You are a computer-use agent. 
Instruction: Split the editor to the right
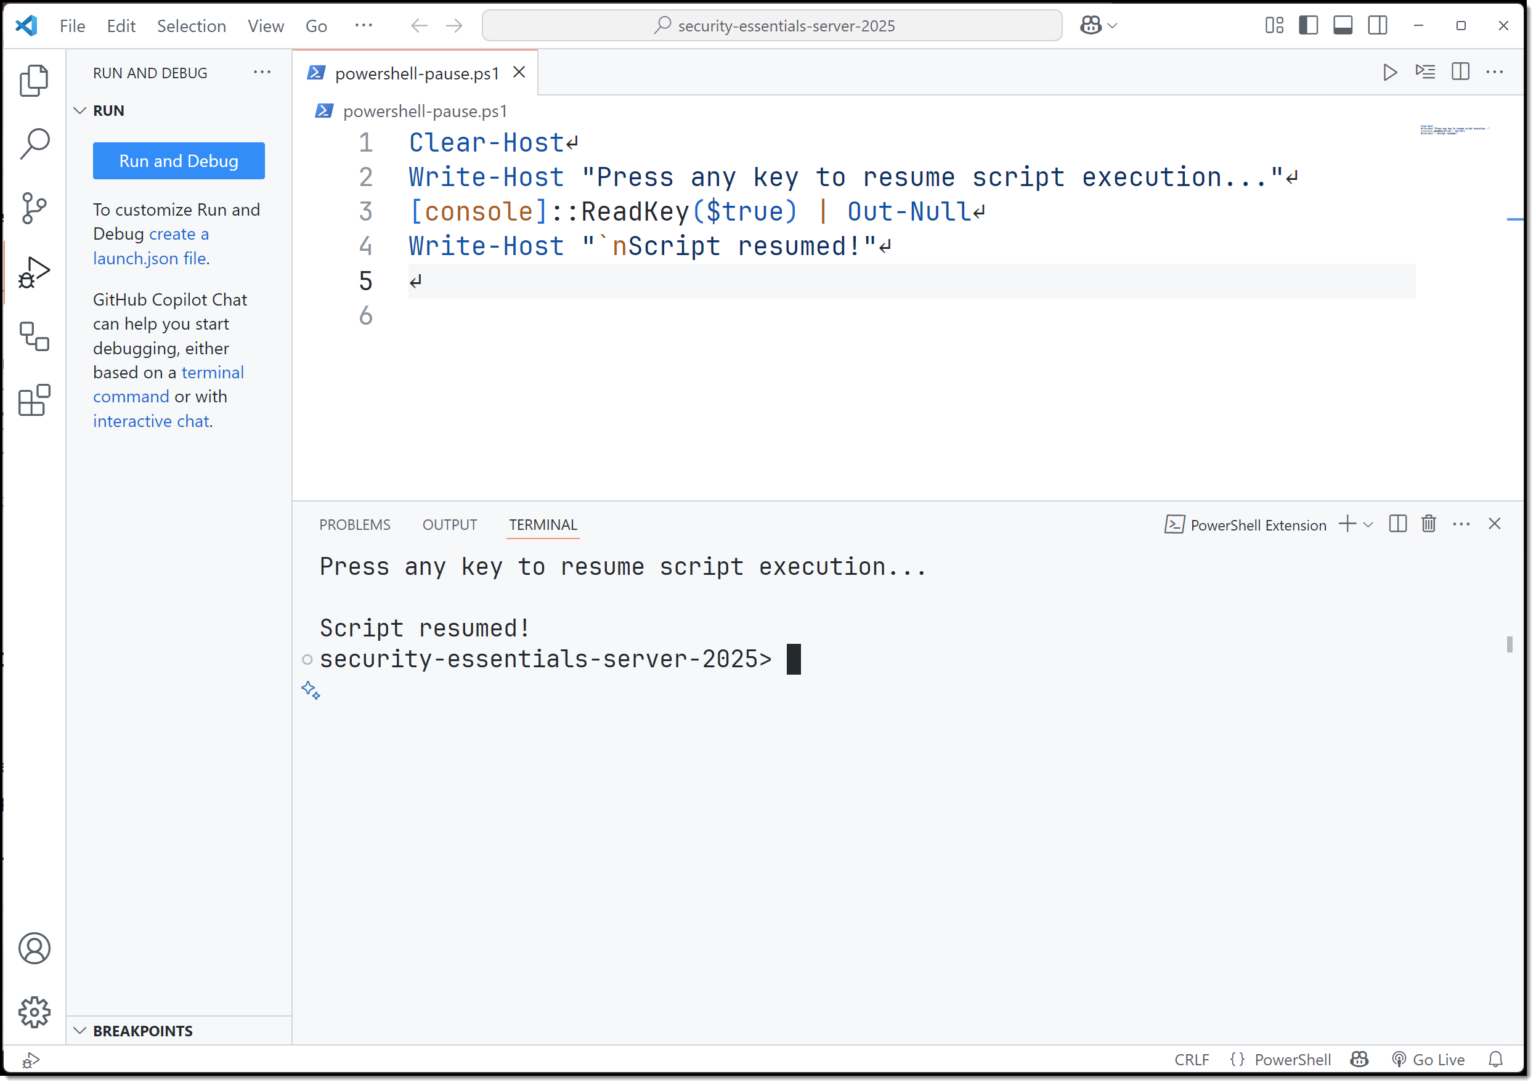coord(1460,72)
